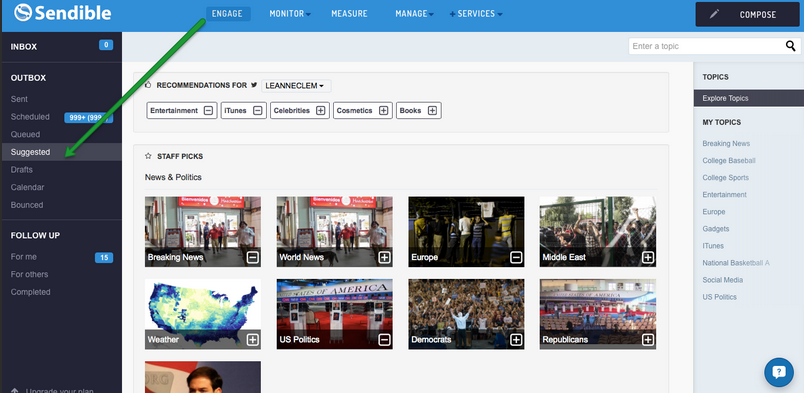Click the Sendible logo
The height and width of the screenshot is (393, 804).
(63, 13)
